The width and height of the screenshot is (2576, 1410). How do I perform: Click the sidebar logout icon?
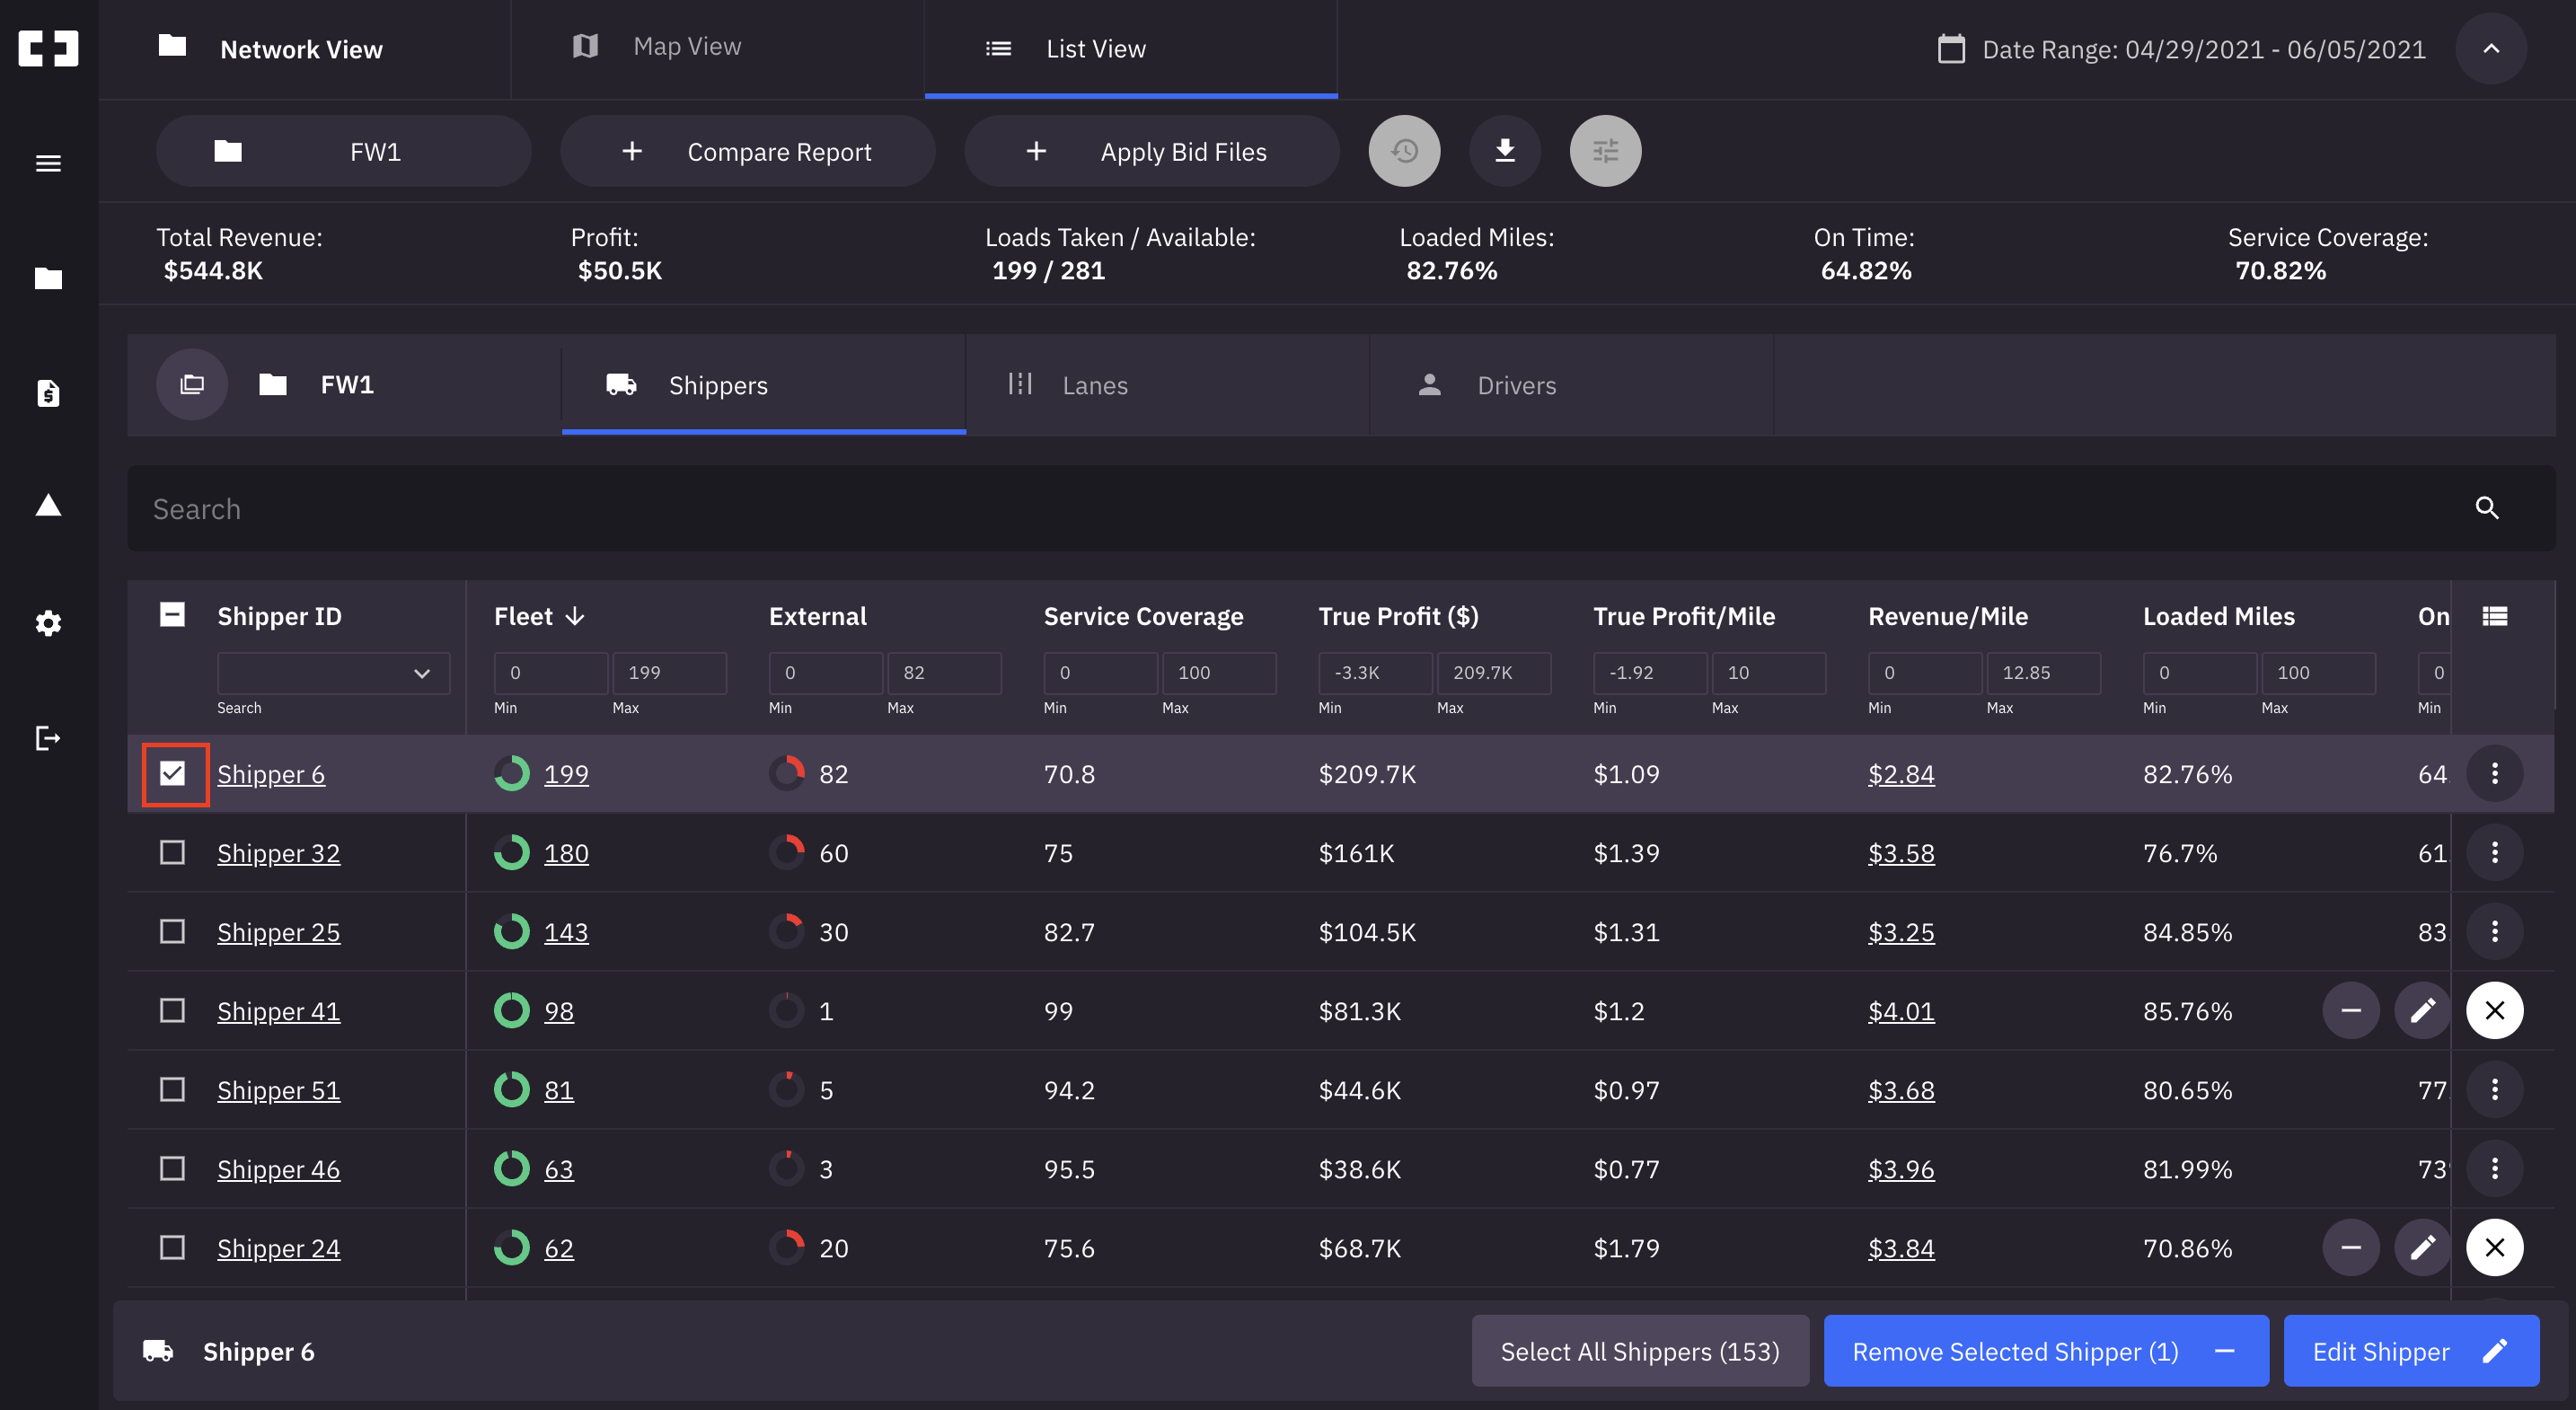pos(48,738)
